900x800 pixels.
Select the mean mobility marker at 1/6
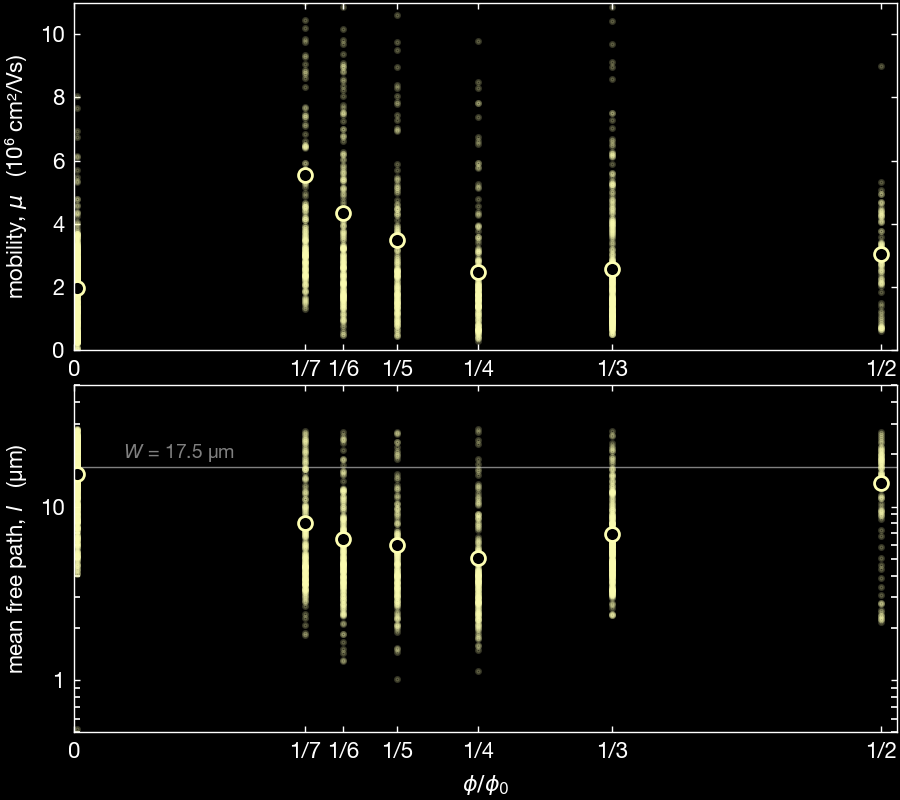[343, 213]
